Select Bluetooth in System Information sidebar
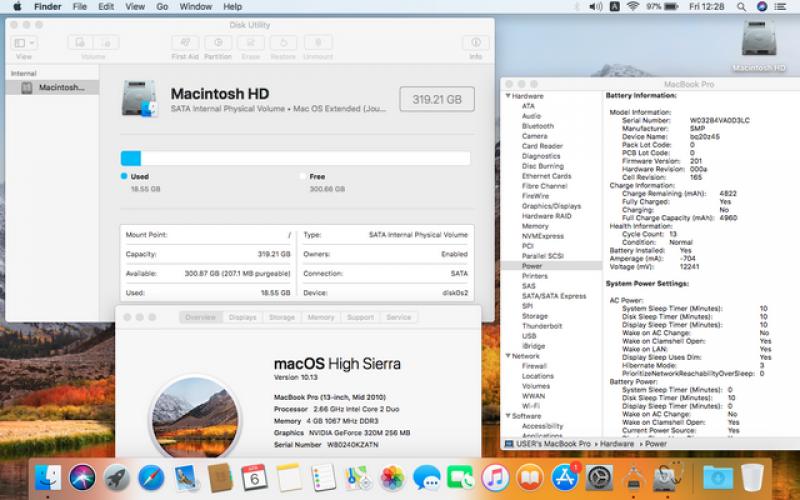Viewport: 800px width, 500px height. (537, 126)
